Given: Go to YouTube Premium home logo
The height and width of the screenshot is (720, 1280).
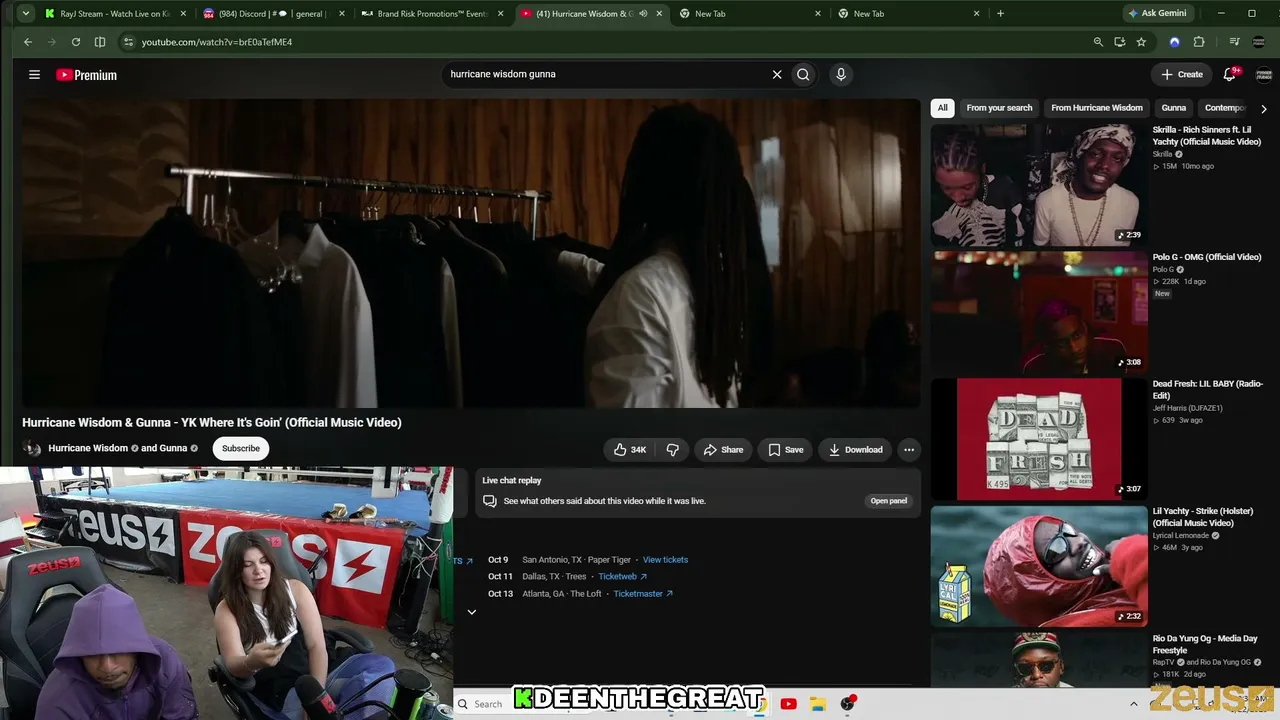Looking at the screenshot, I should pyautogui.click(x=86, y=75).
